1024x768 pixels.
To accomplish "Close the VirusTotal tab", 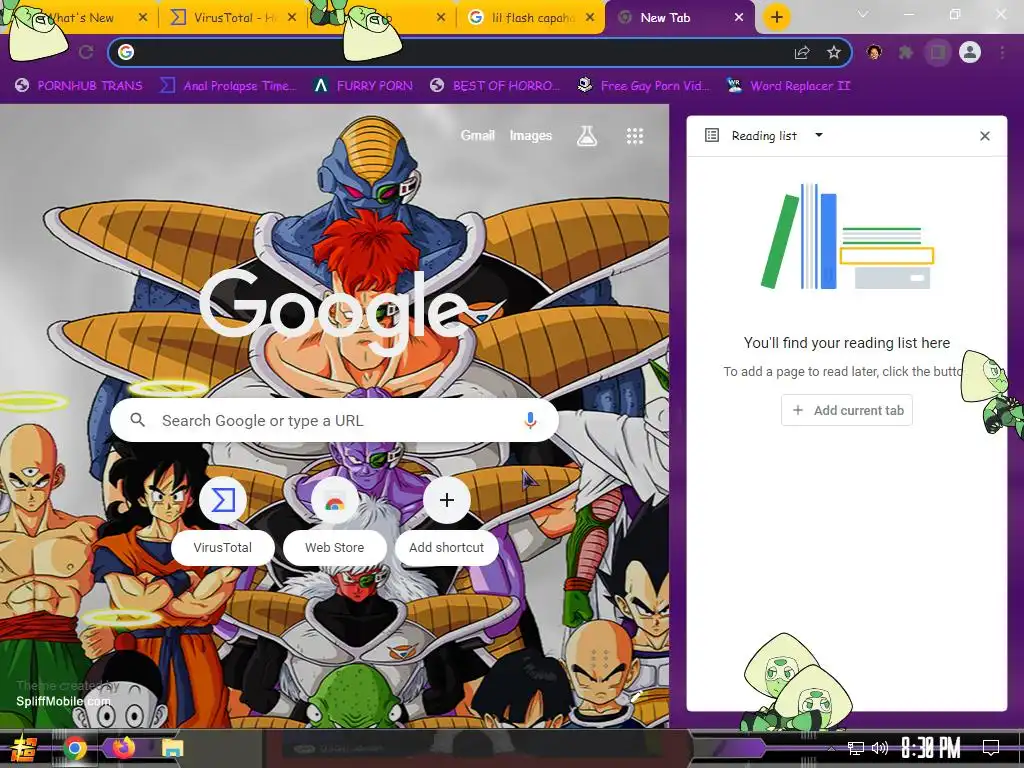I will coord(292,18).
